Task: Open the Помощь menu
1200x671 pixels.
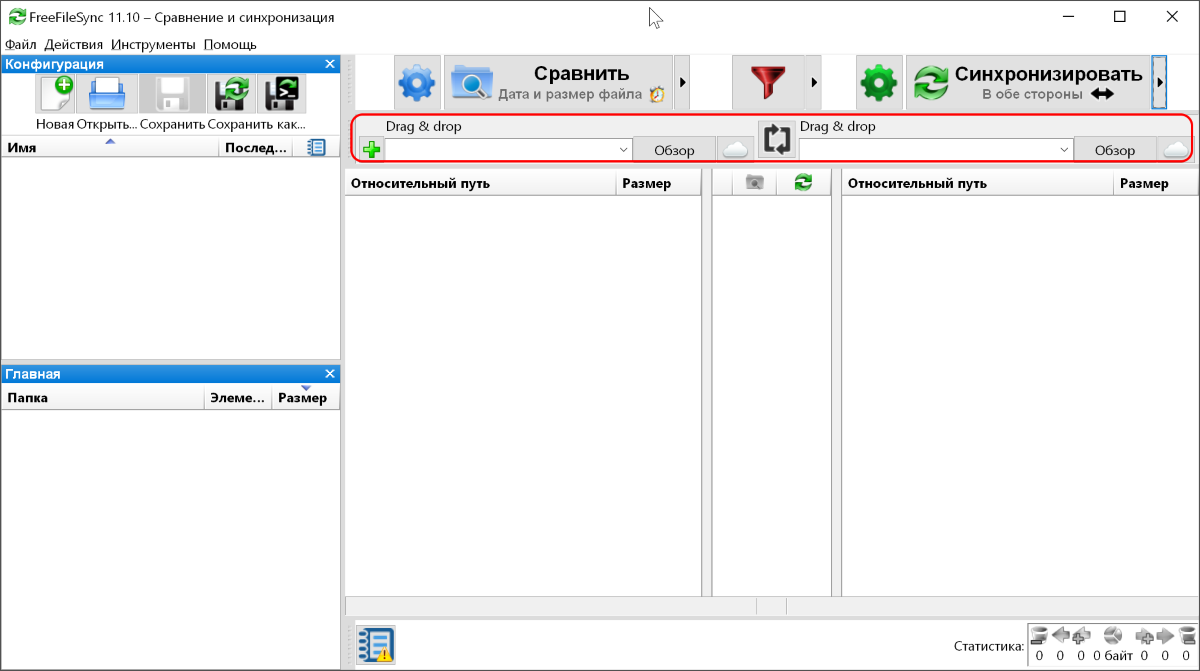Action: (x=230, y=44)
